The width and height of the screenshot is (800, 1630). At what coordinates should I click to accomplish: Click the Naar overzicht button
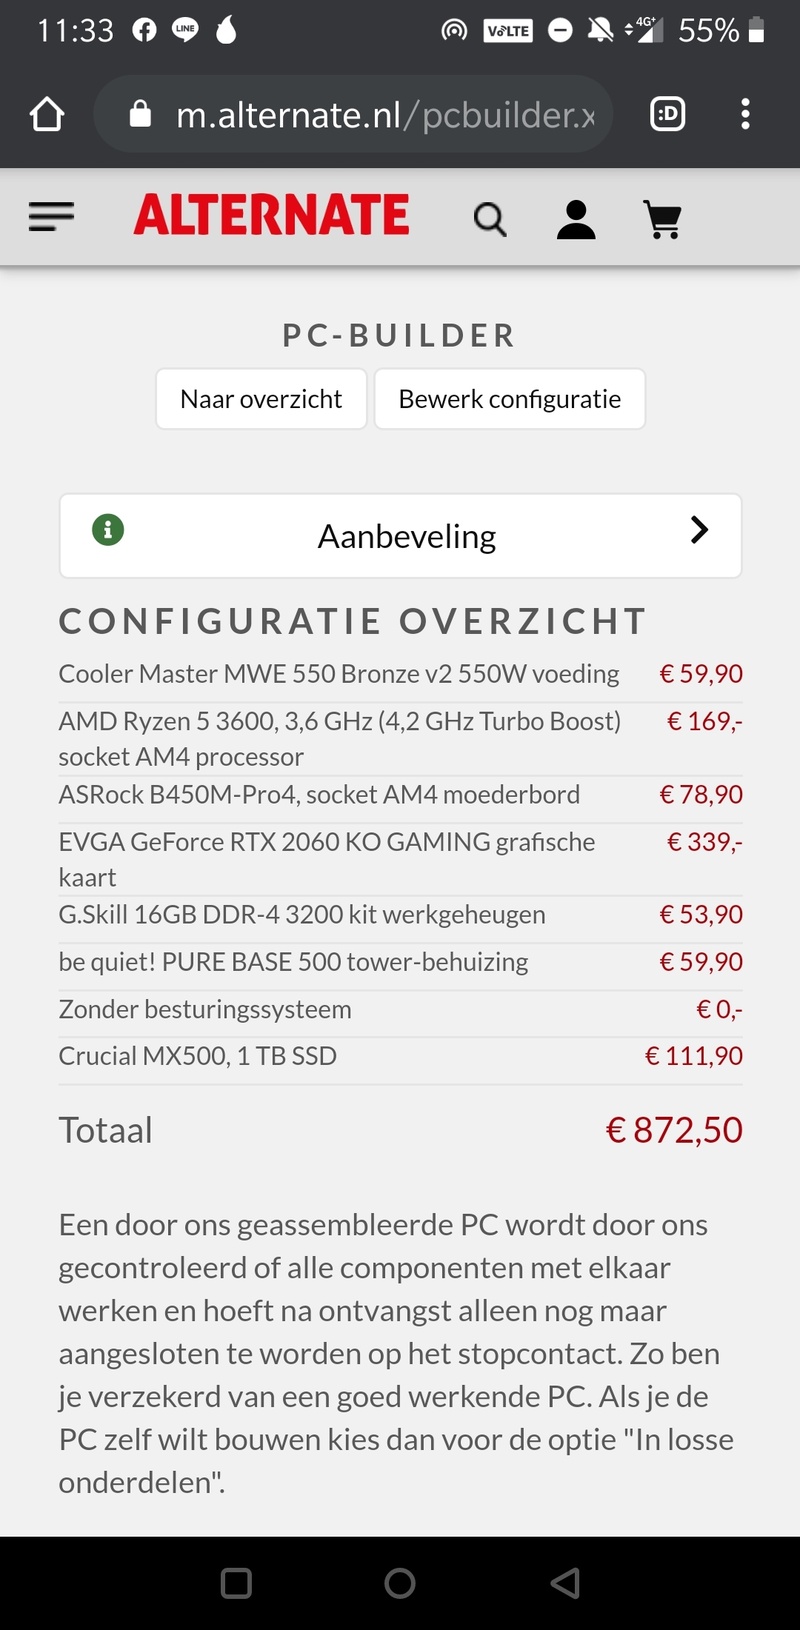pos(261,399)
